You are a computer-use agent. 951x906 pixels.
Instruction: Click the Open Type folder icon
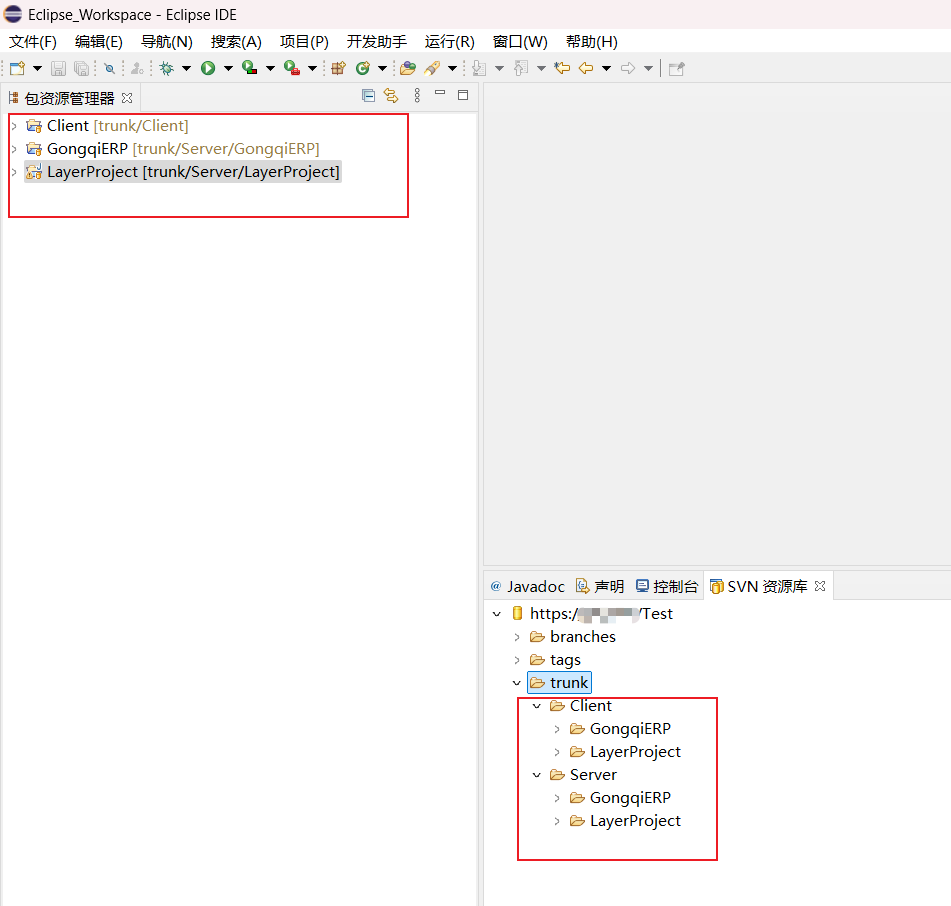pos(408,69)
